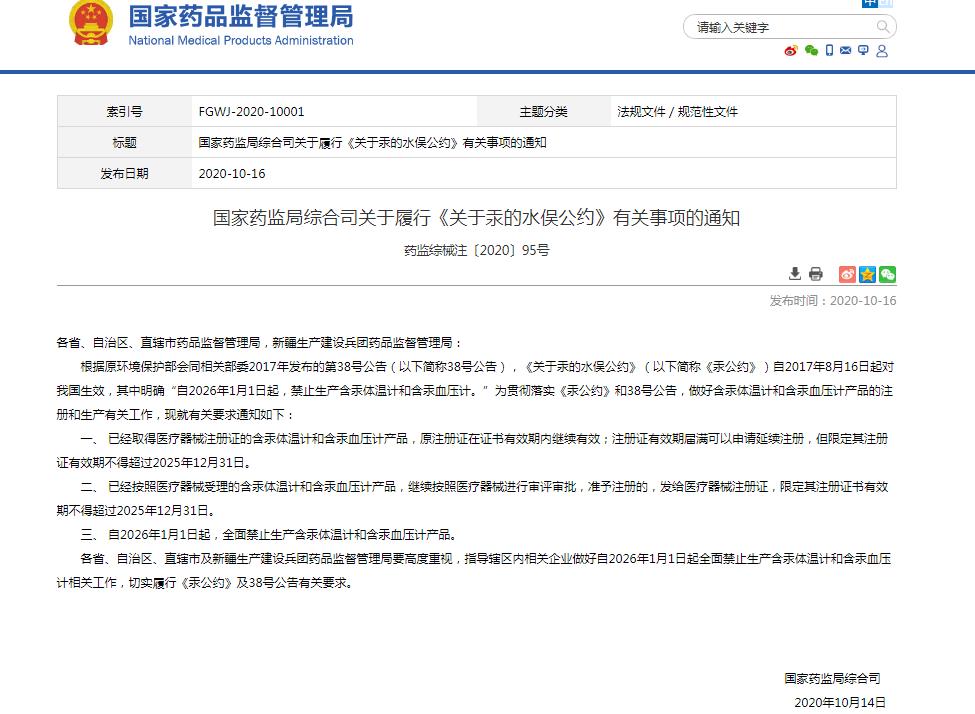
Task: Open the user account icon in the header
Action: (882, 50)
